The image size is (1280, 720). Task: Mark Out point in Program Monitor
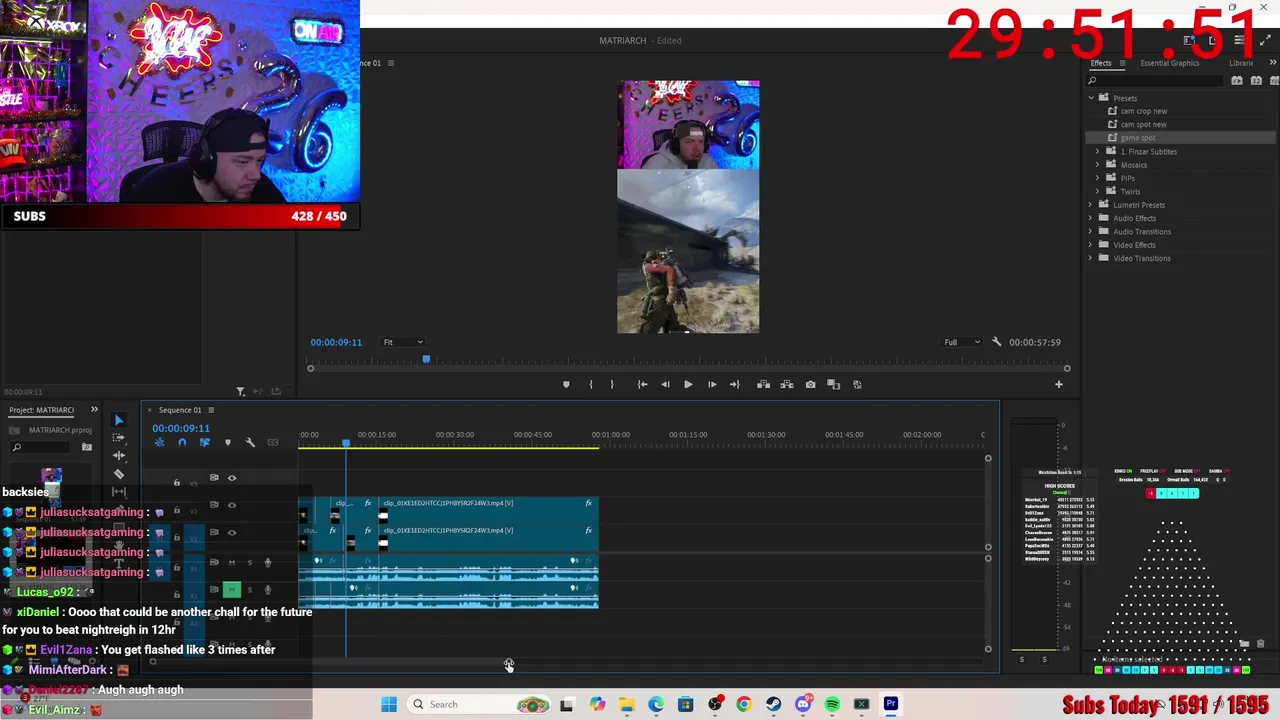coord(612,384)
